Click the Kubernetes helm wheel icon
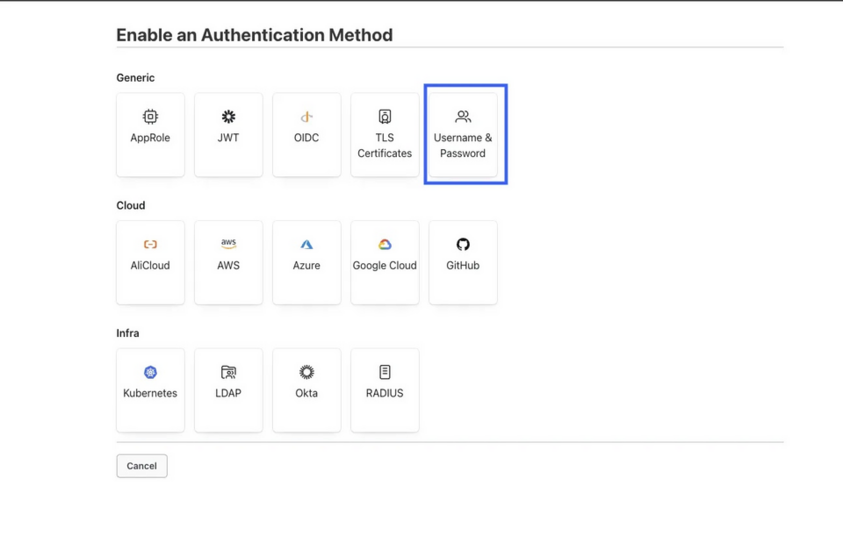 click(x=150, y=373)
